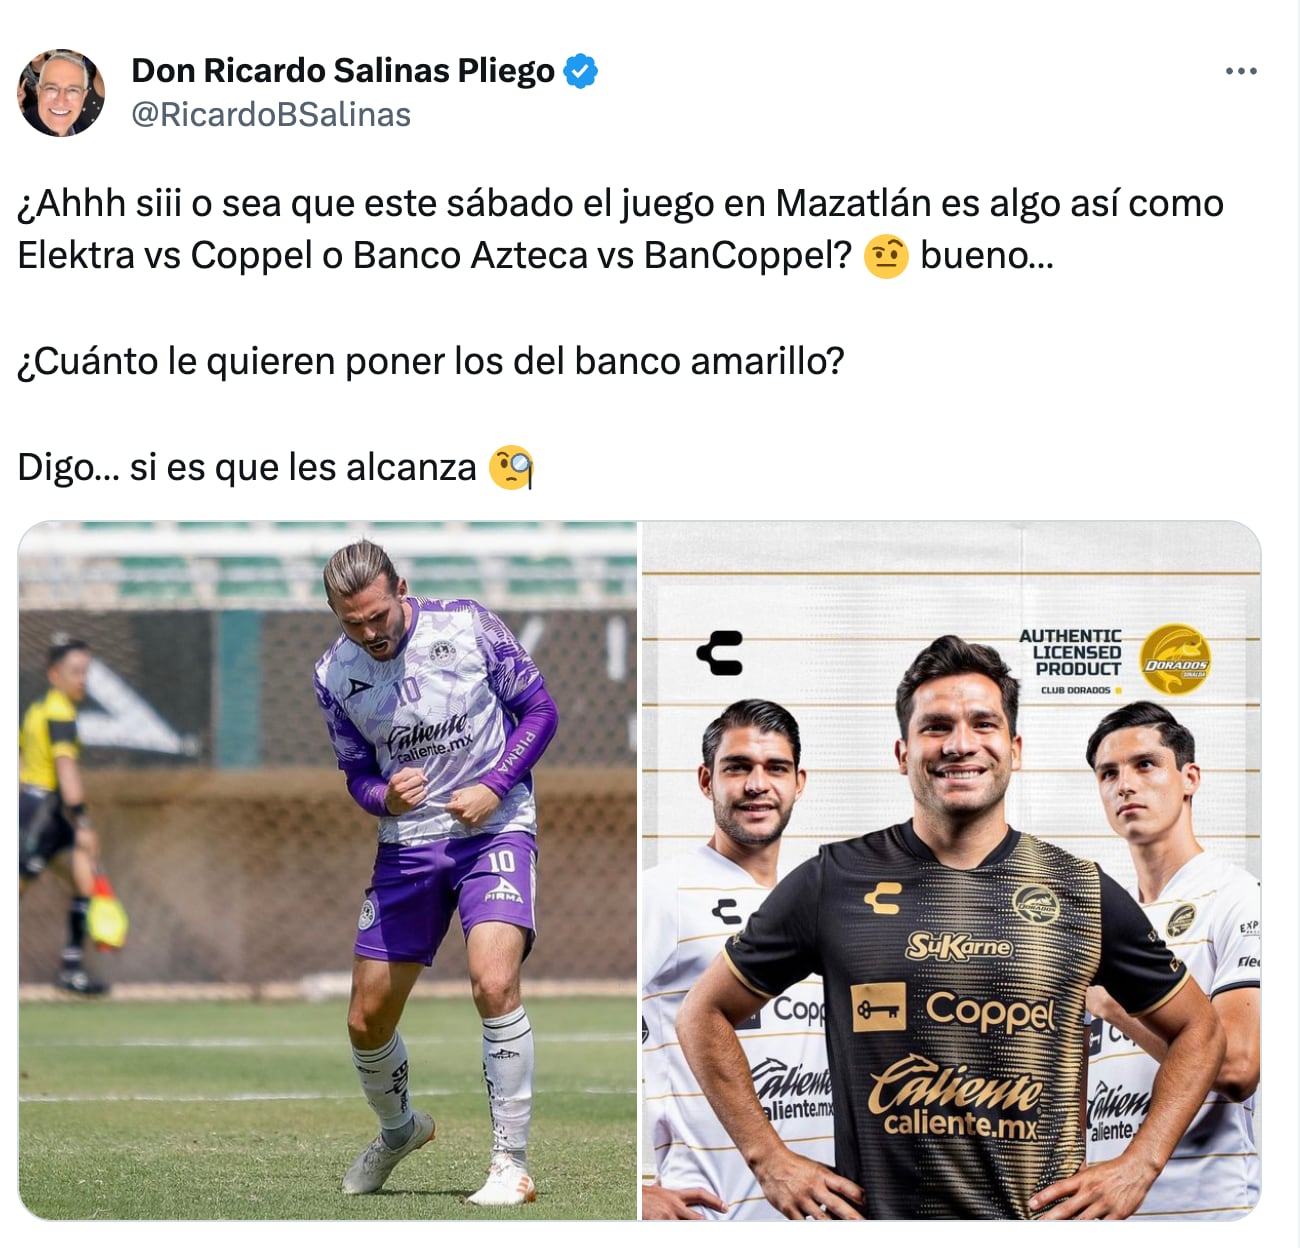Click the number 10 on the purple shorts
This screenshot has width=1300, height=1248.
[x=501, y=860]
